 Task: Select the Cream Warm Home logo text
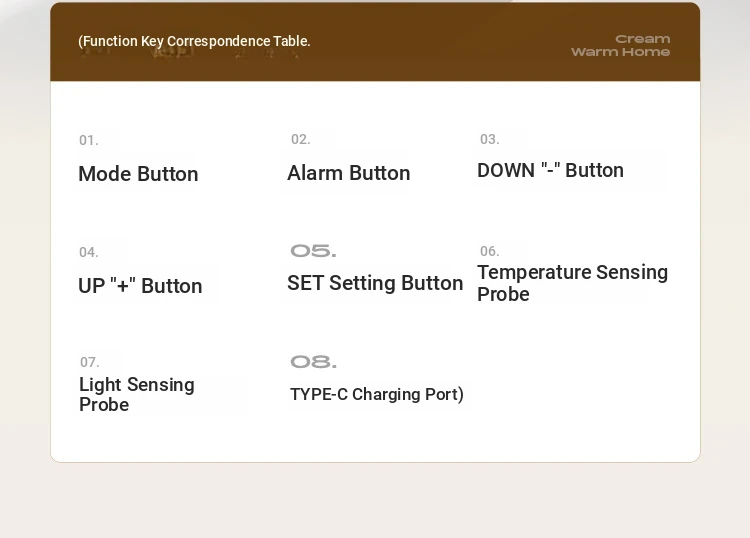(x=620, y=45)
